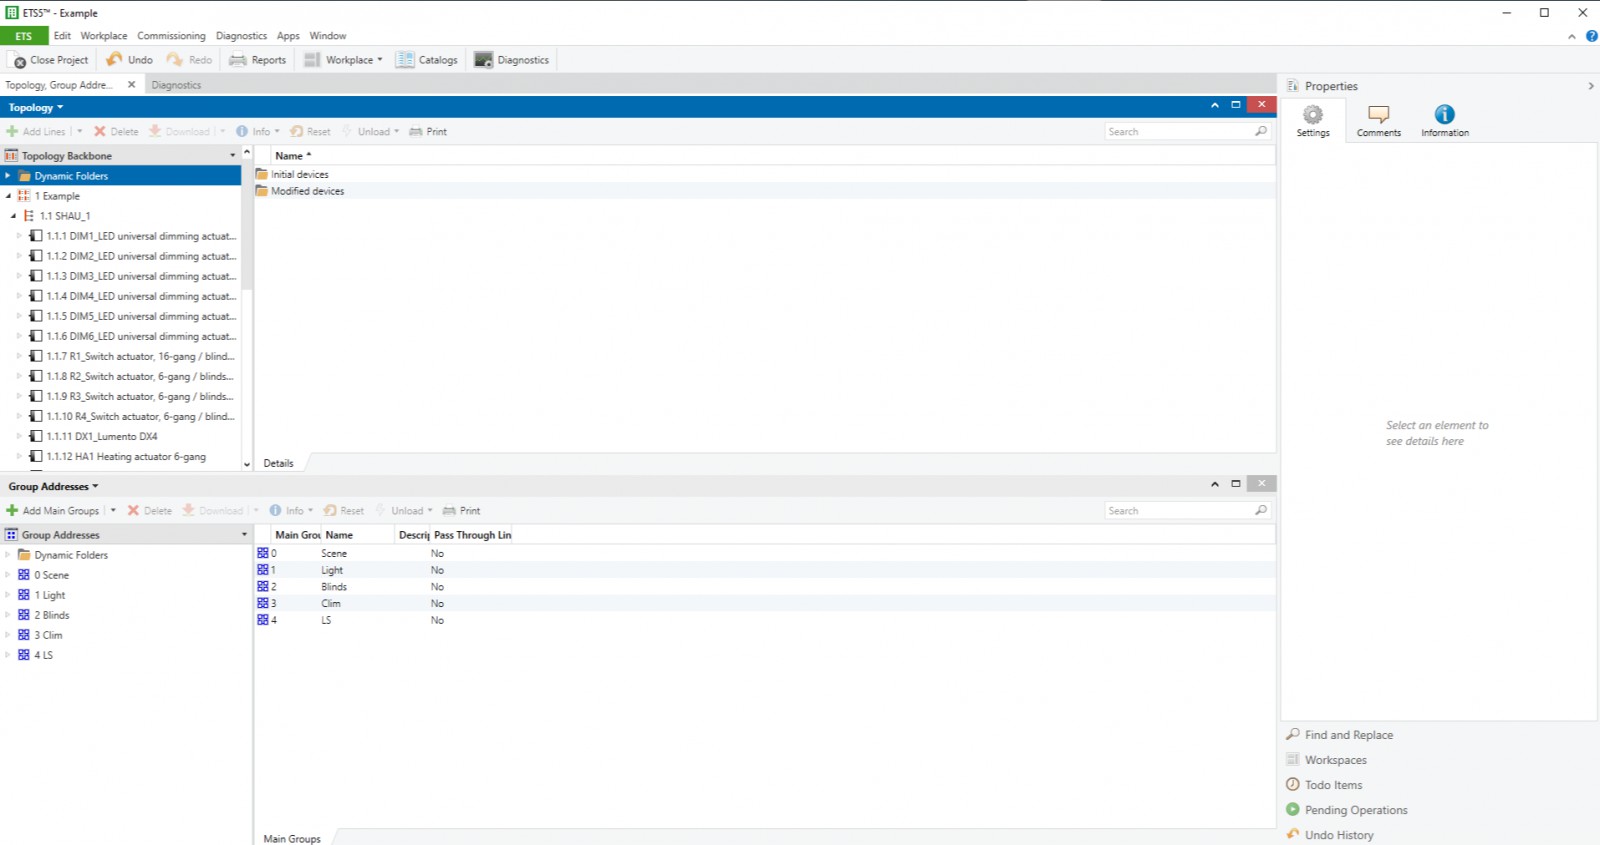Open the Group Addresses panel title dropdown
1600x845 pixels.
click(x=95, y=487)
